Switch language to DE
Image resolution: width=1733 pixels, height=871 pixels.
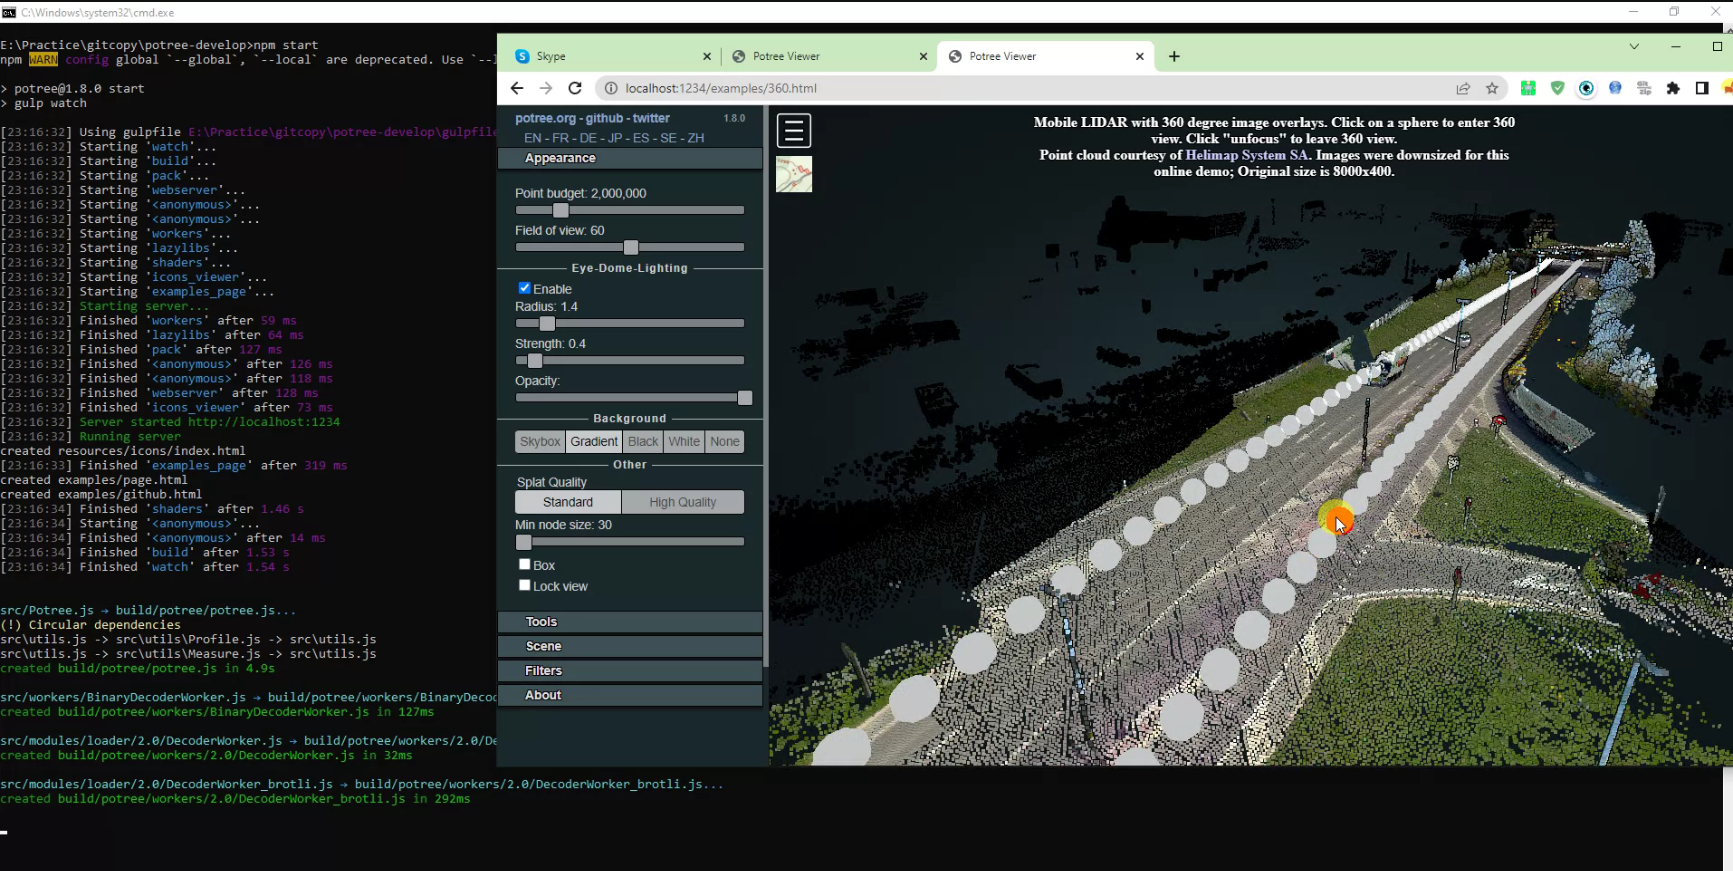click(x=588, y=138)
